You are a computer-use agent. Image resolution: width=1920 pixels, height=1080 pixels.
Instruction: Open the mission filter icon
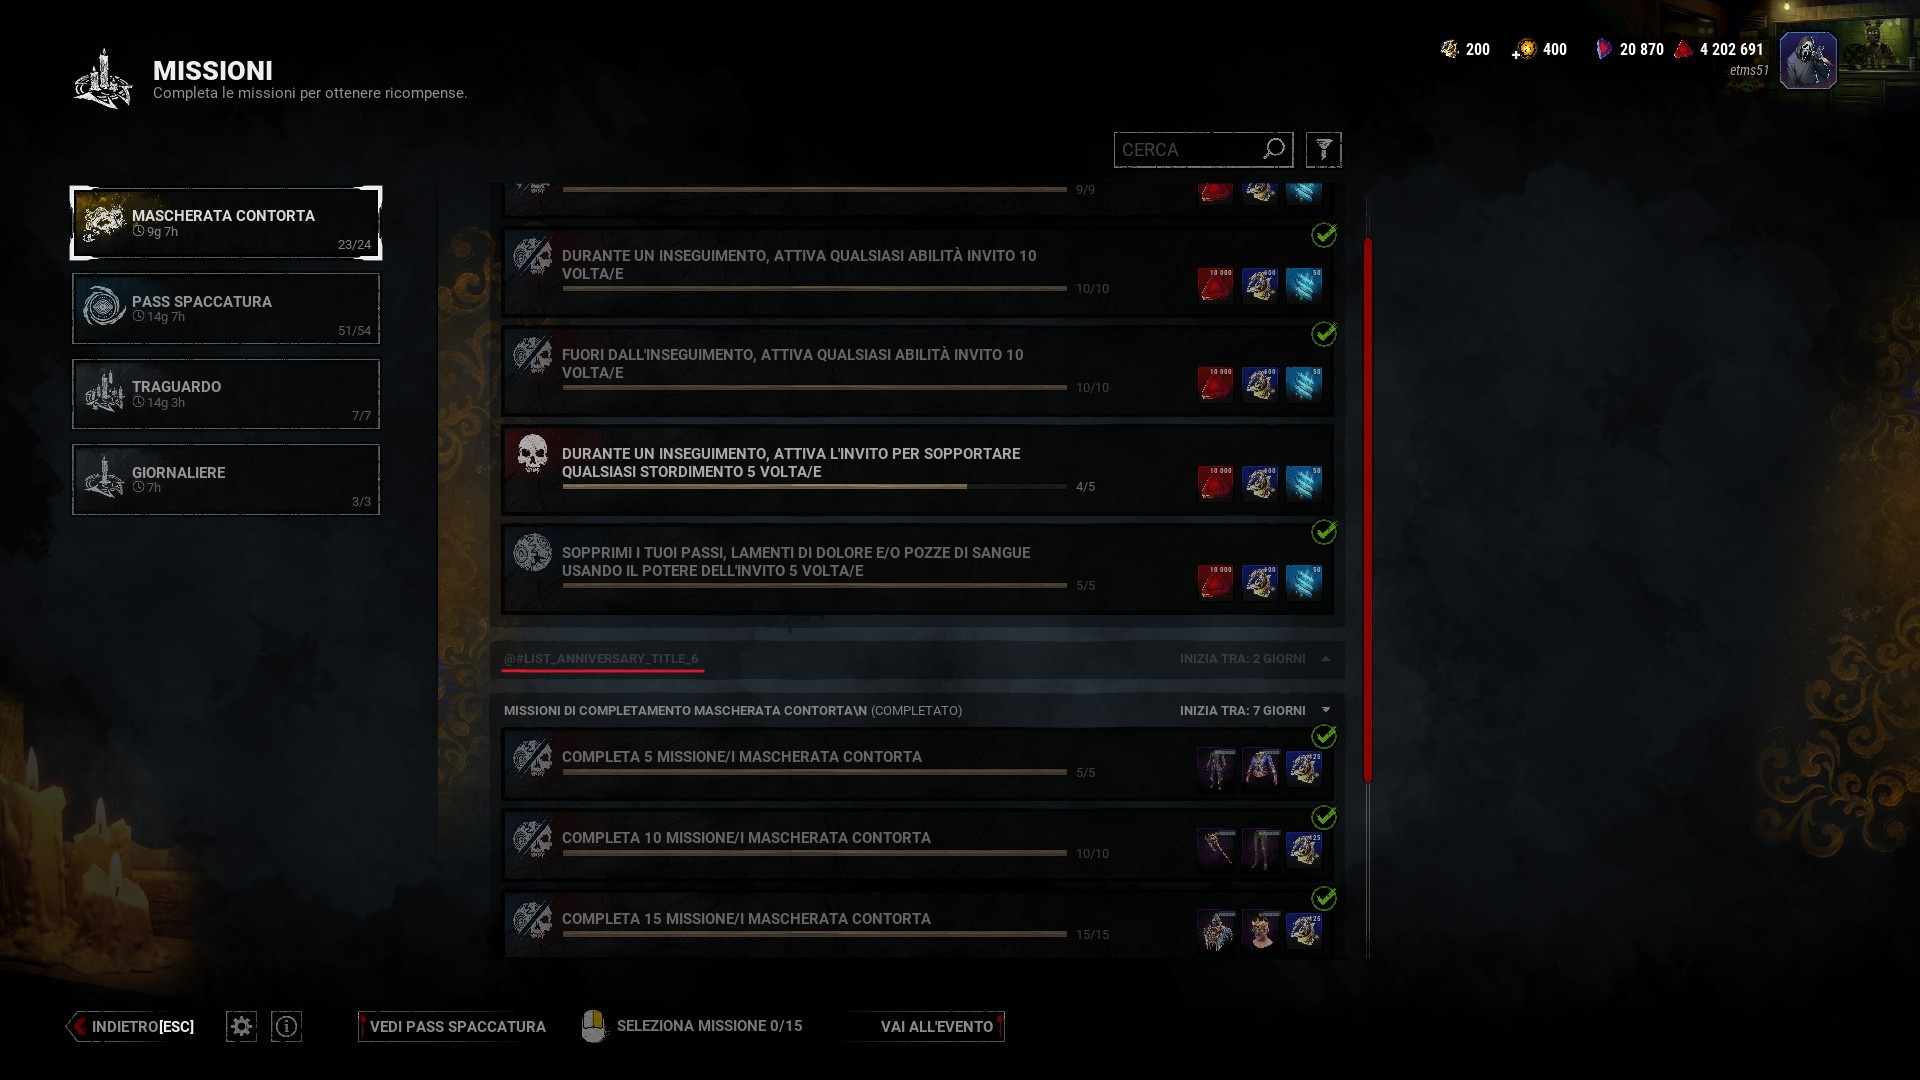1323,150
